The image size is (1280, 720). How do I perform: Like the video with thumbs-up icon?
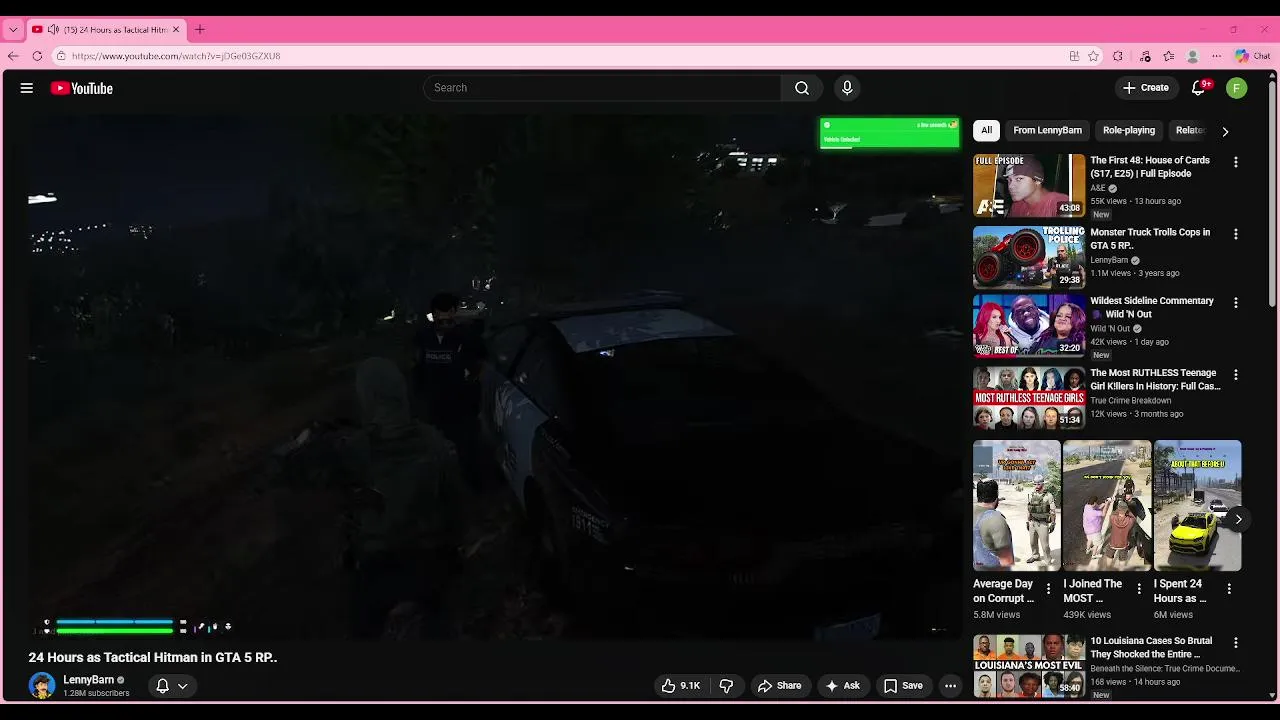(x=681, y=686)
